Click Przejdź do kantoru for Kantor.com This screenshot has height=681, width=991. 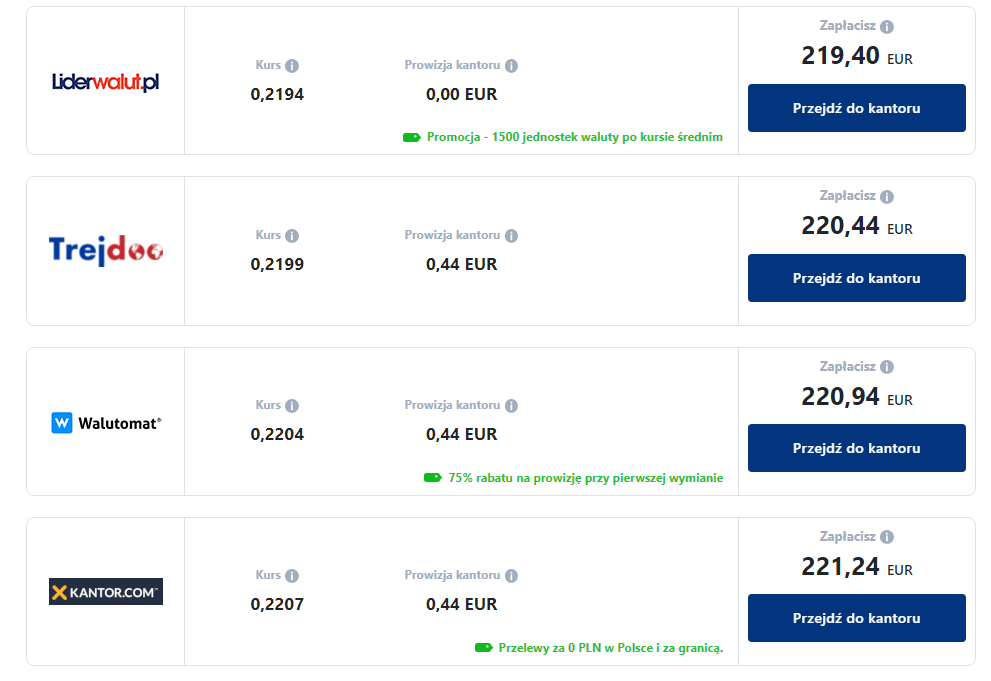point(856,618)
